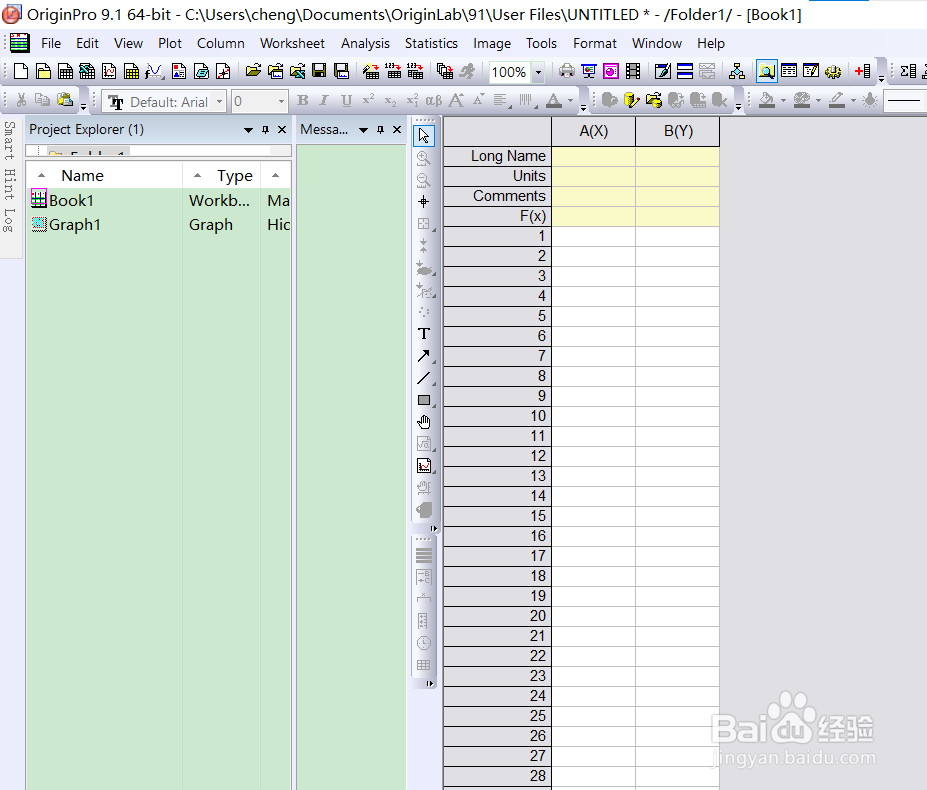
Task: Open the slide show of graphs icon
Action: point(589,72)
